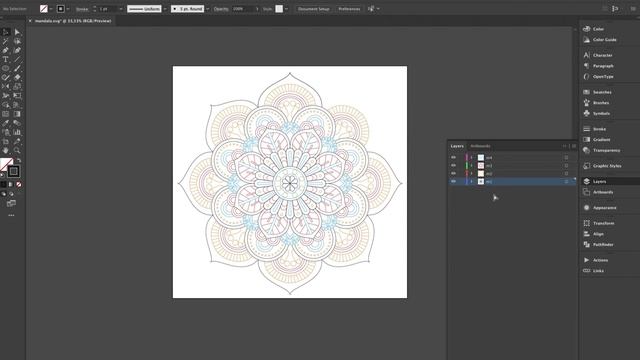Click the Opacity value field

(x=243, y=9)
